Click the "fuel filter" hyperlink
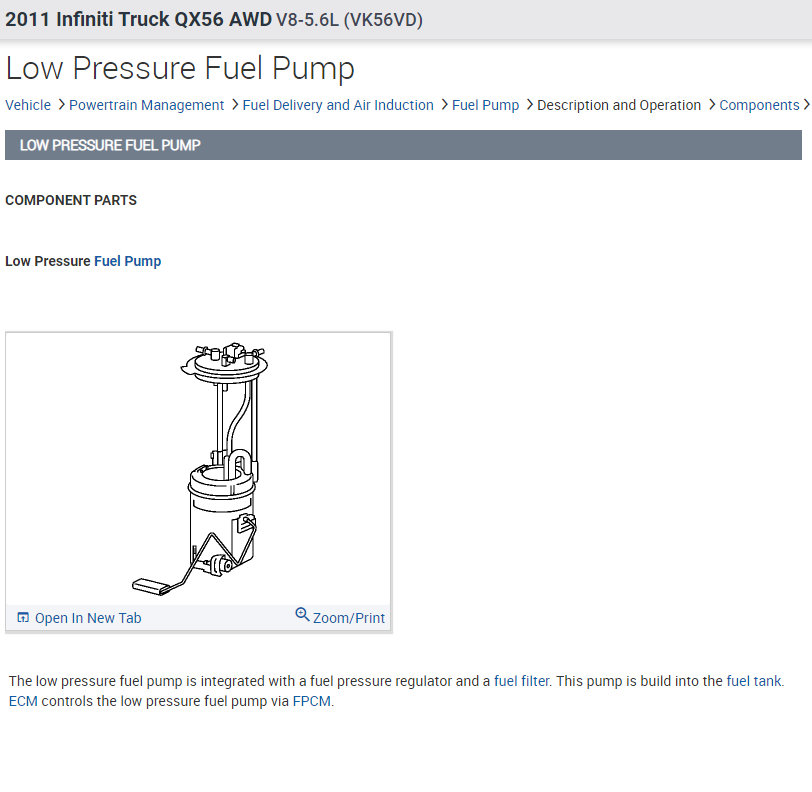Screen dimensions: 812x792 point(521,681)
